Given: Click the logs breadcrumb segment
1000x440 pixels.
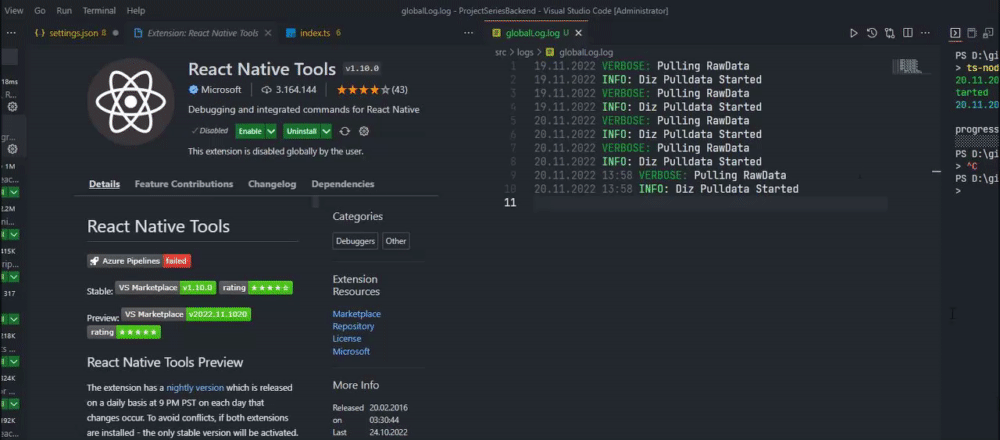Looking at the screenshot, I should click(527, 52).
